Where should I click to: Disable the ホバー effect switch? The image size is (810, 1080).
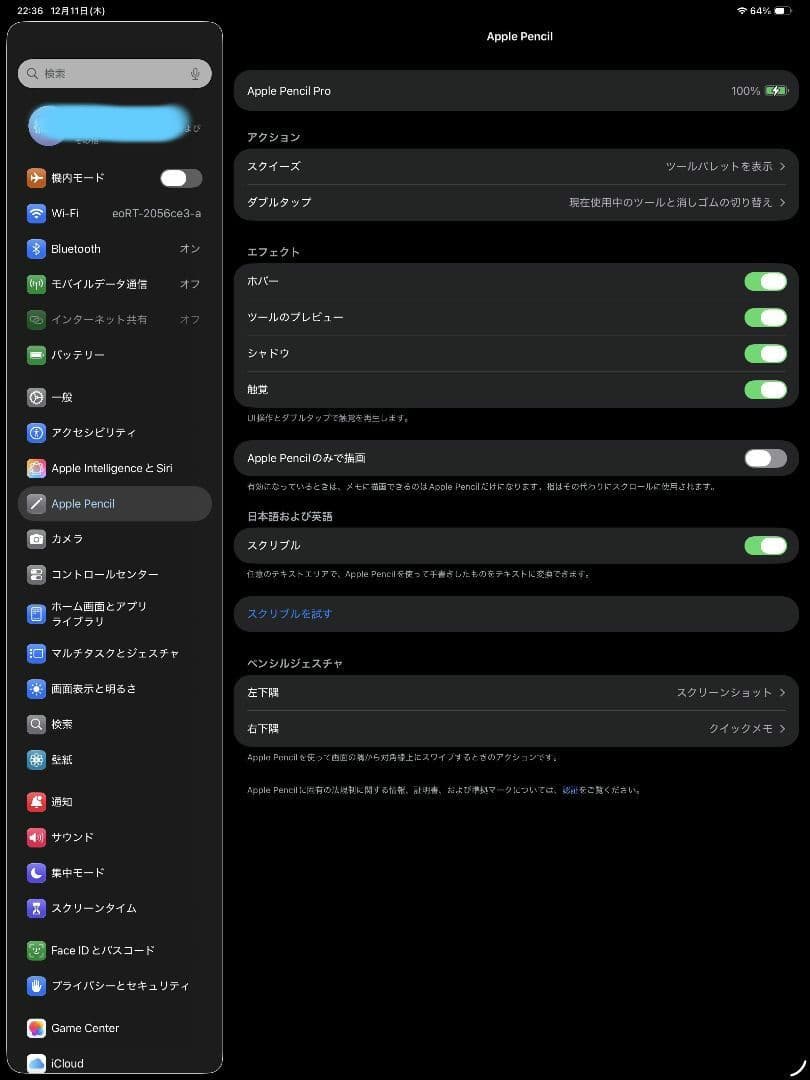coord(765,281)
